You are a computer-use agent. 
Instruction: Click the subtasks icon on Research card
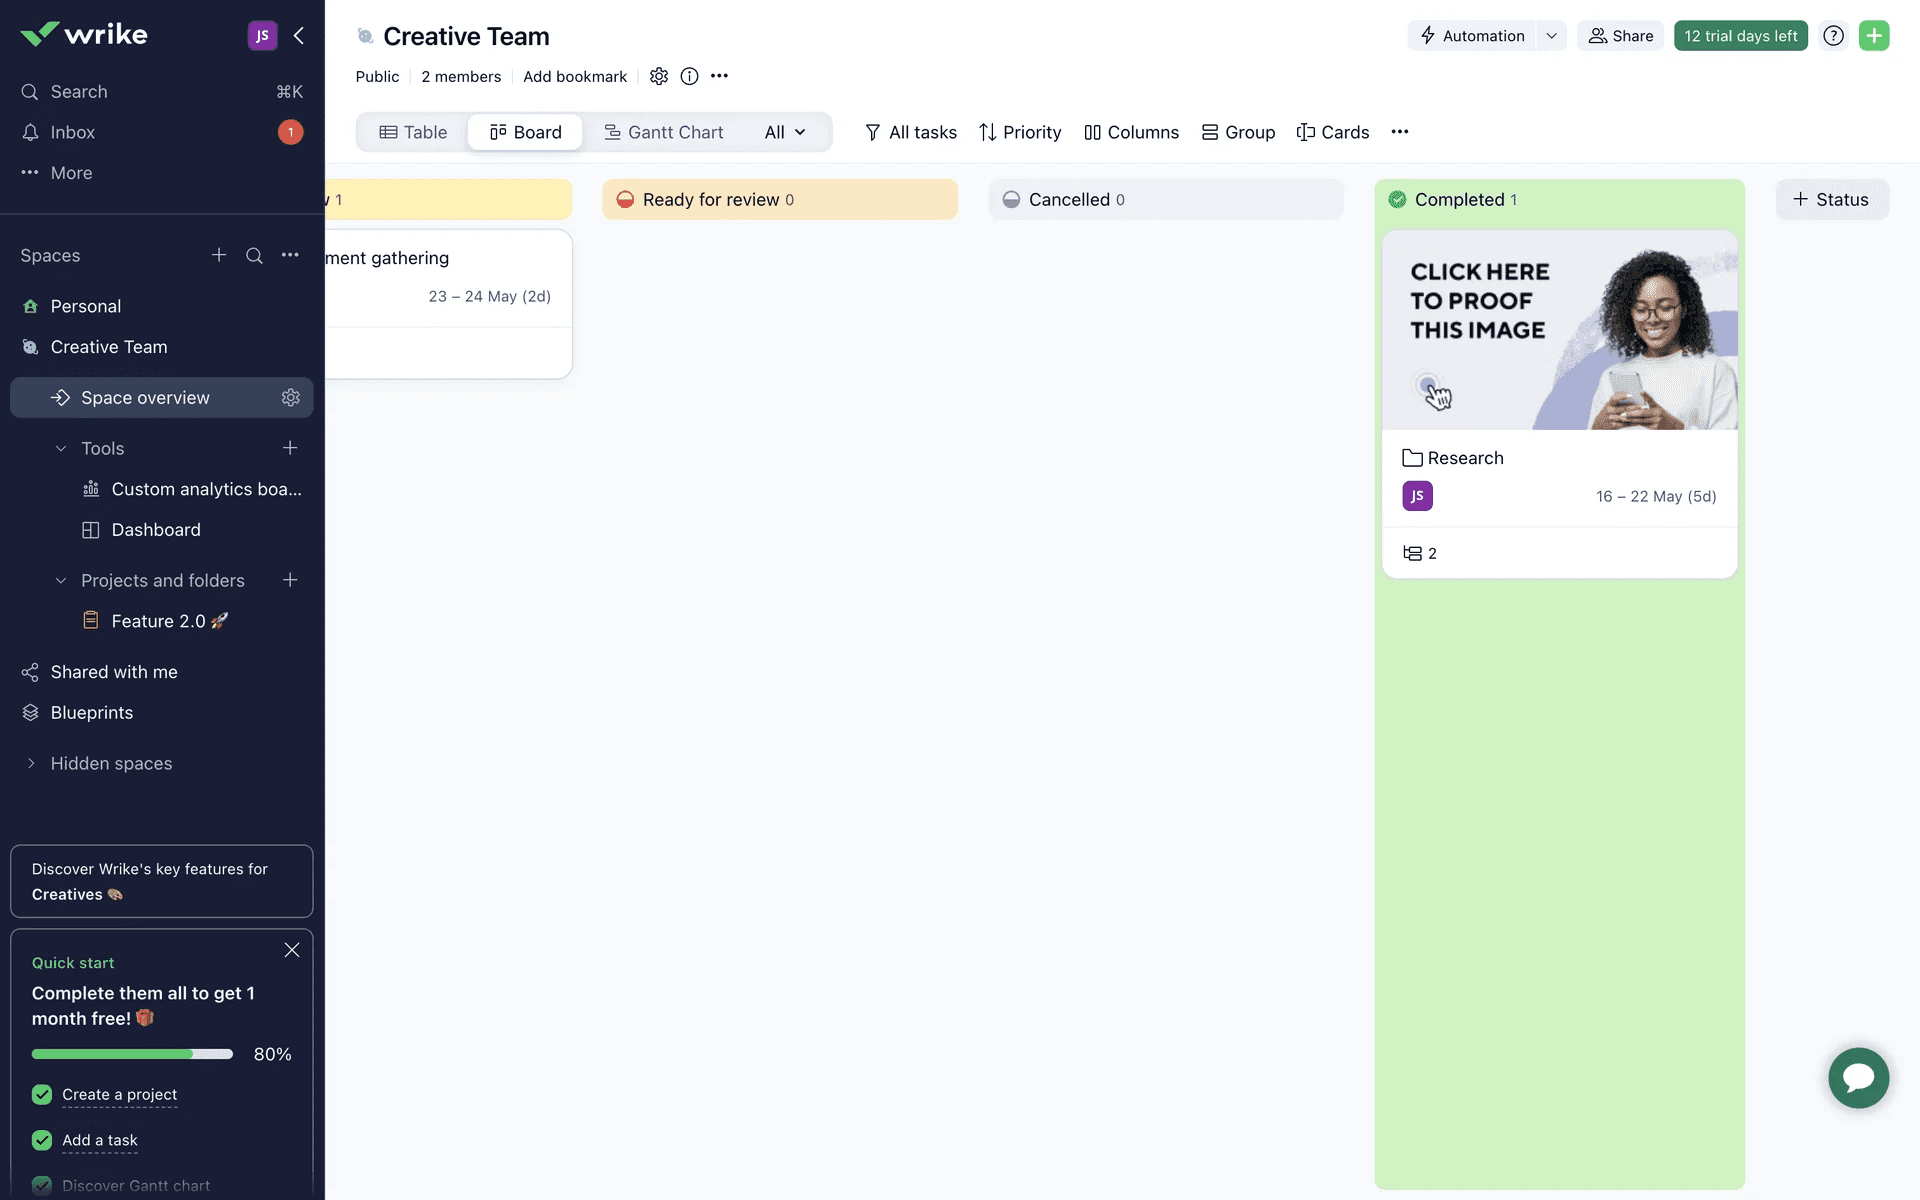click(1412, 553)
